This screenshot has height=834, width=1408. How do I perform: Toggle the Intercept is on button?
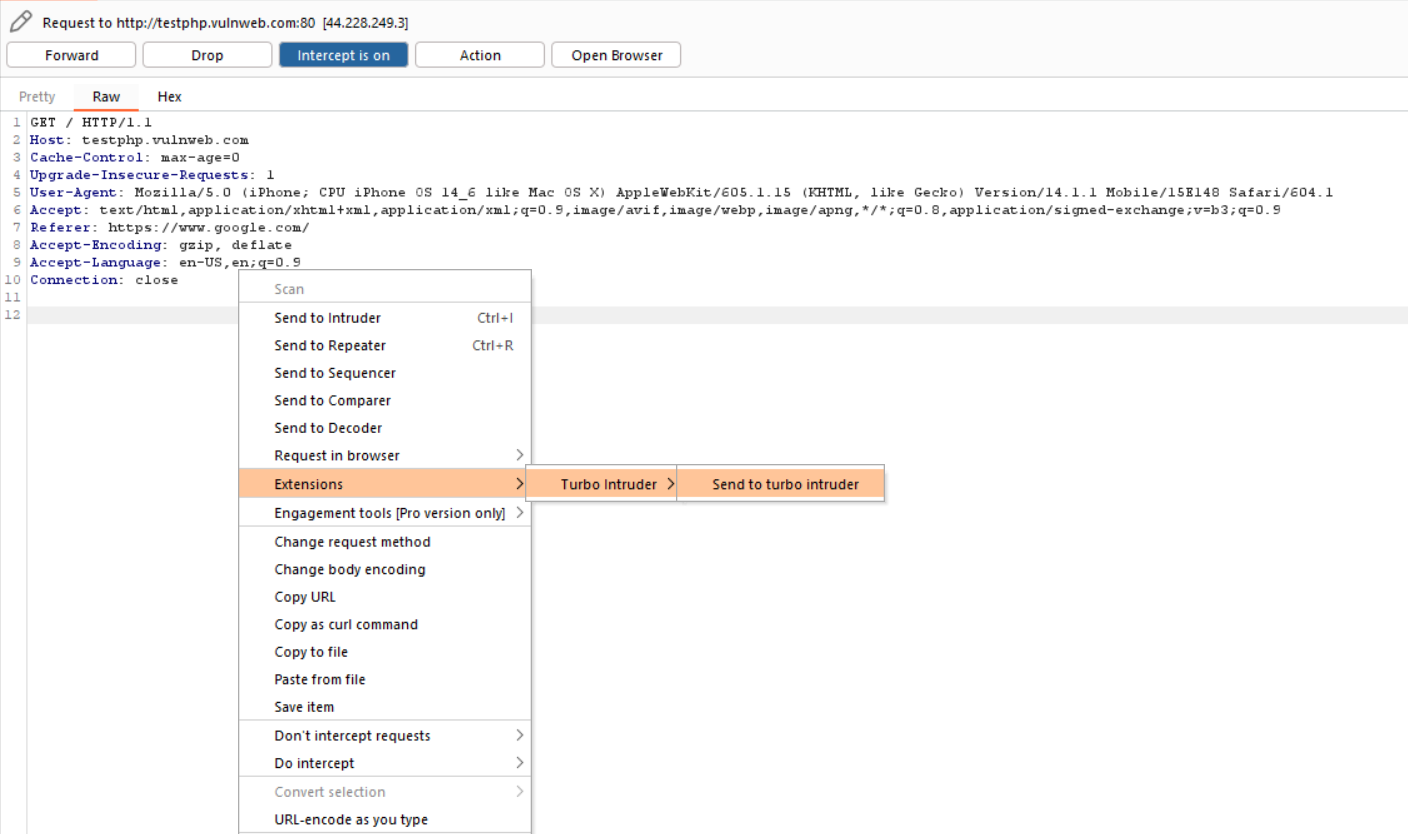(x=343, y=55)
